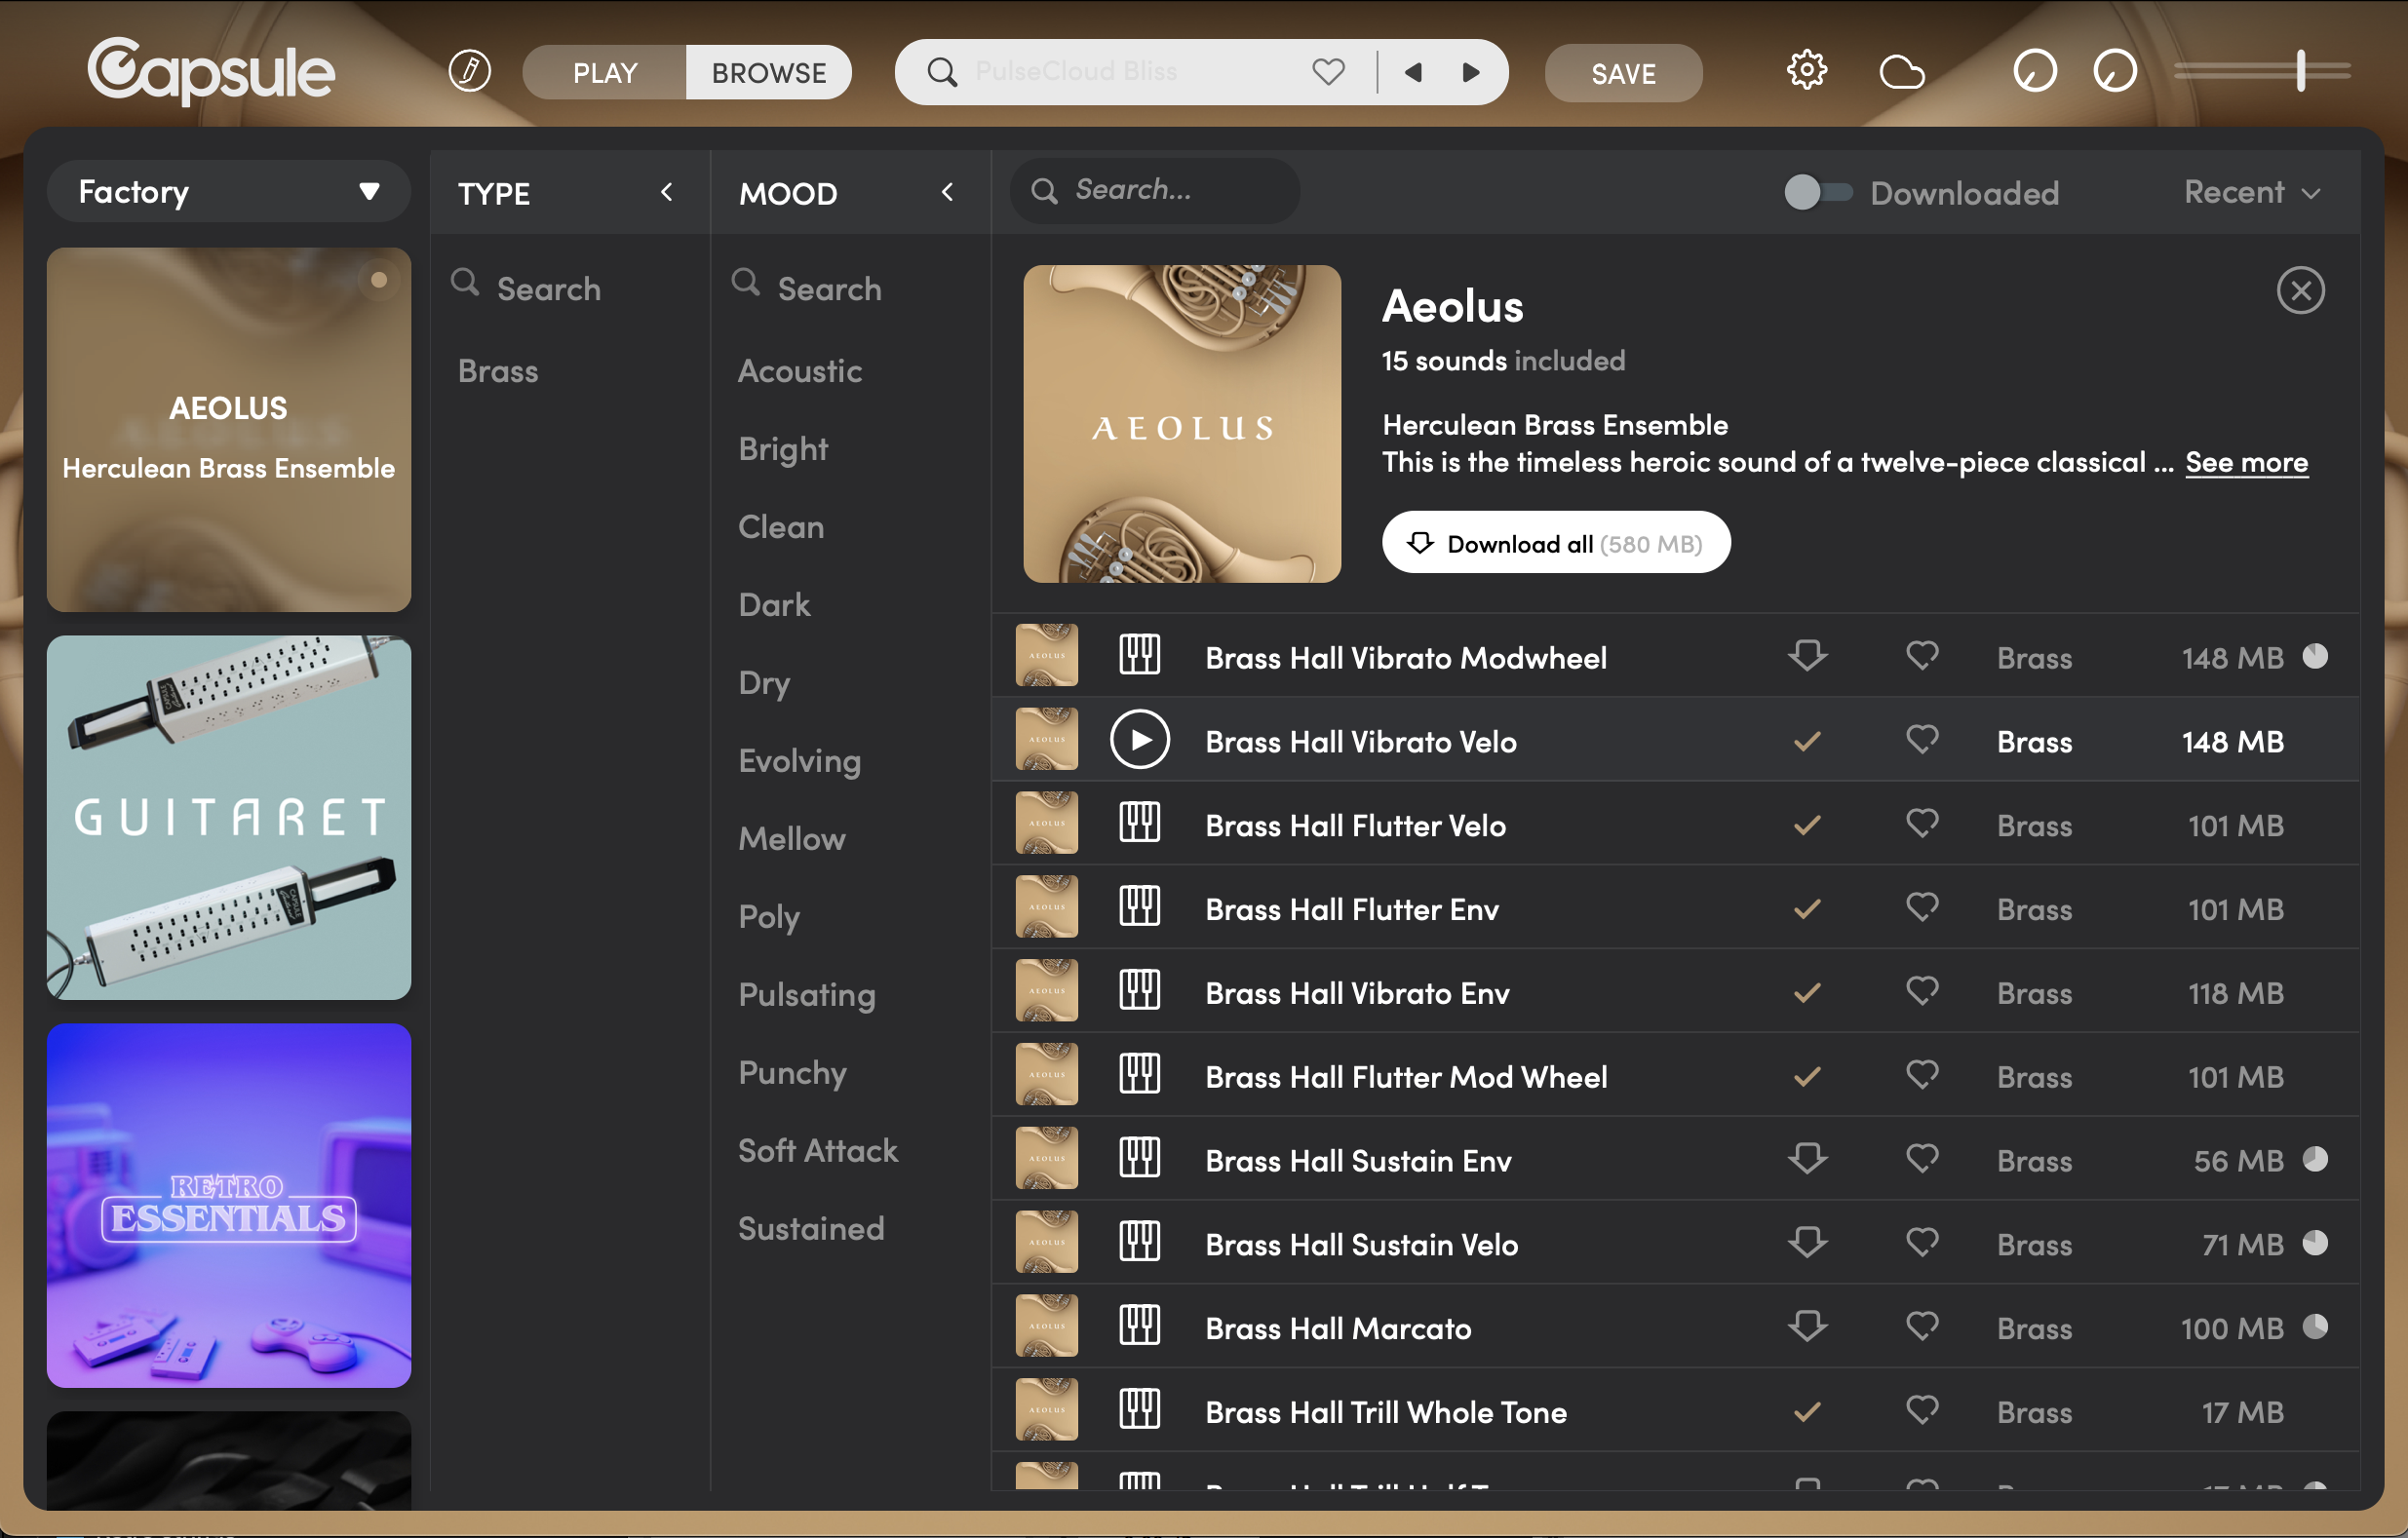Open the Factory library dropdown
Screen dimensions: 2408x1538
(228, 191)
